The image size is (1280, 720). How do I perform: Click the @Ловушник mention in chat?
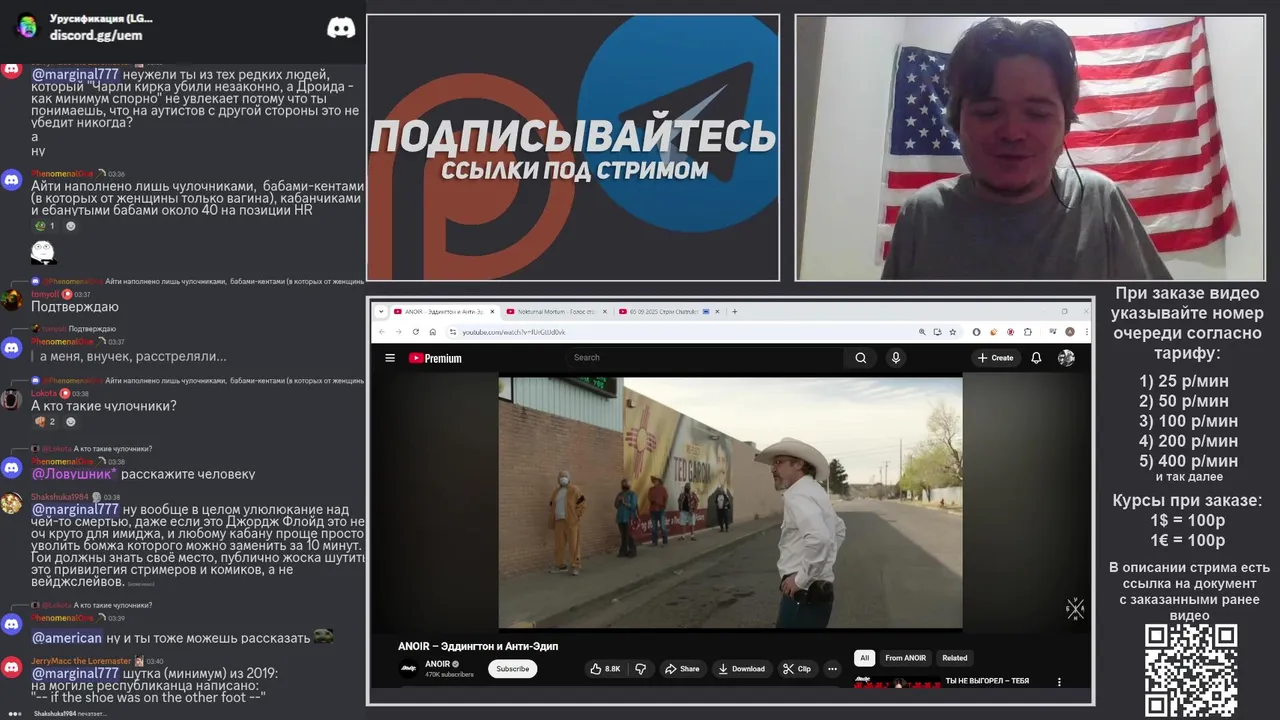[x=74, y=474]
